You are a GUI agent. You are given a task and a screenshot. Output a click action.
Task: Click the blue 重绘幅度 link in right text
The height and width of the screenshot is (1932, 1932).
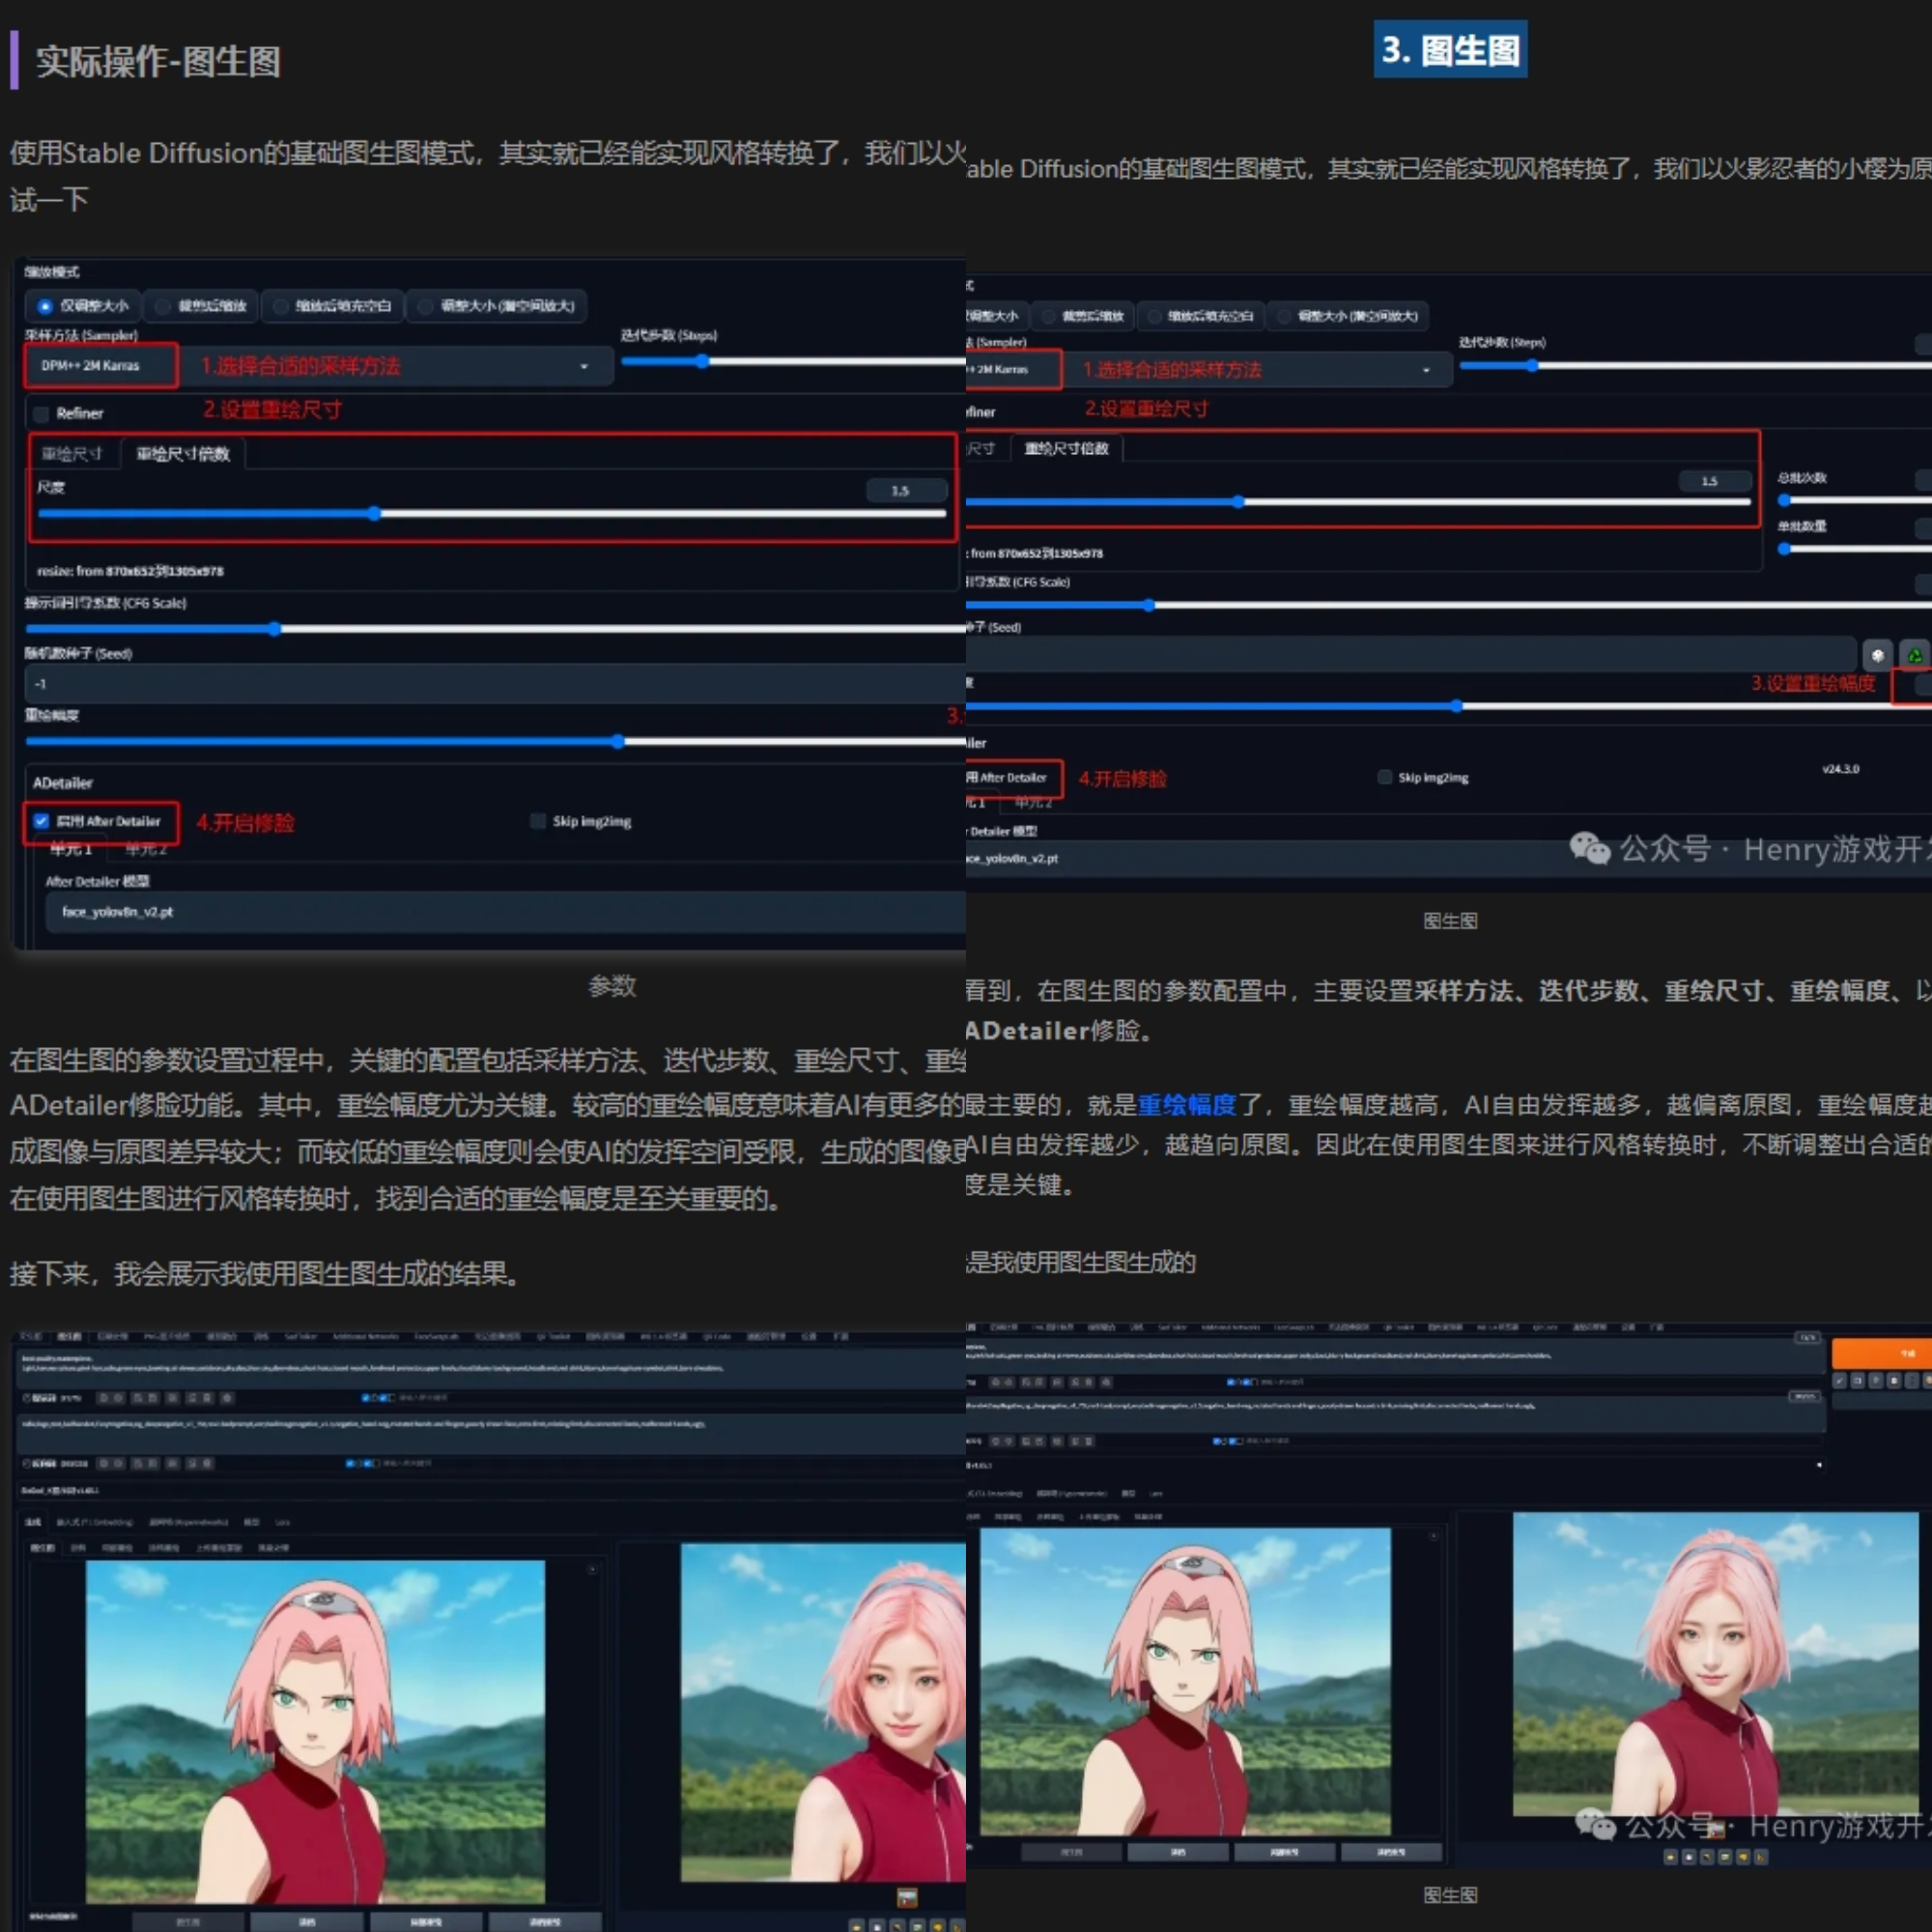point(1187,1105)
